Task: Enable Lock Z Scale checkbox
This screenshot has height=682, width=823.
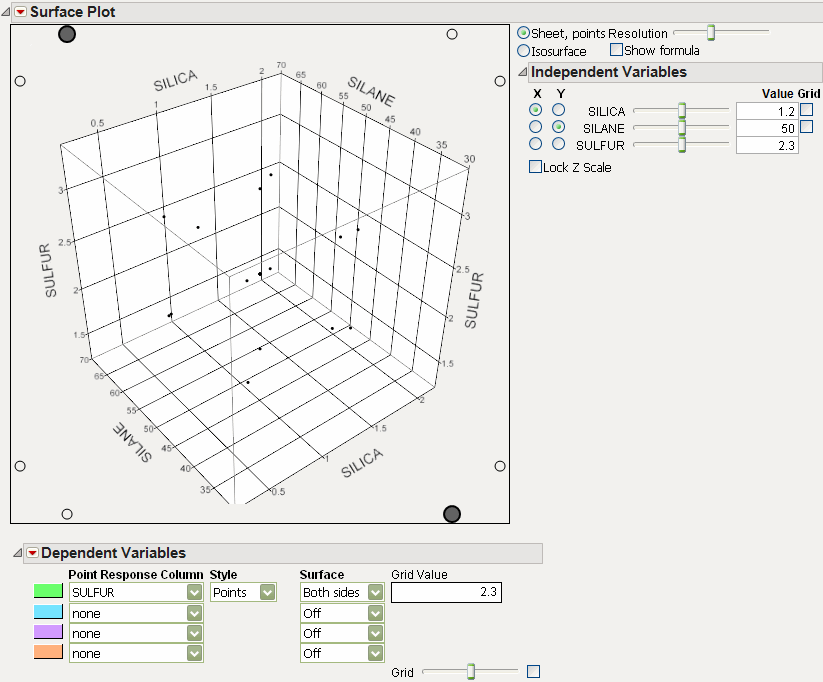Action: tap(535, 167)
